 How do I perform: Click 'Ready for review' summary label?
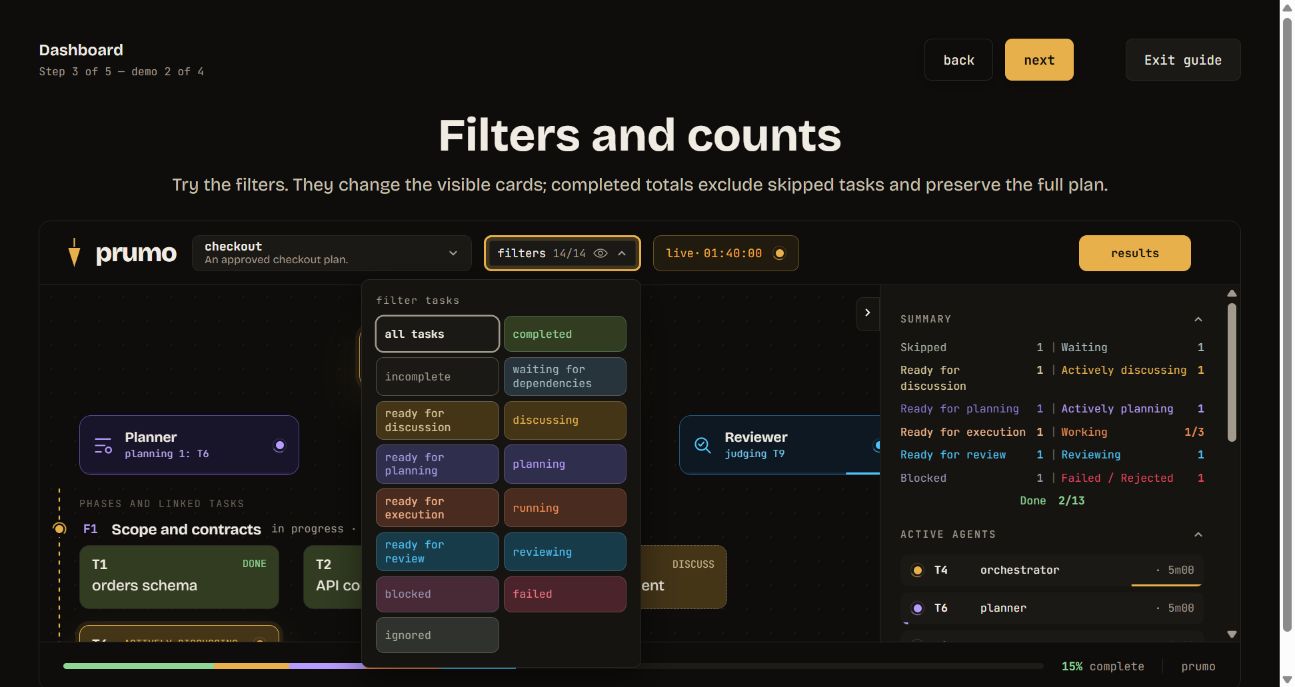coord(952,454)
